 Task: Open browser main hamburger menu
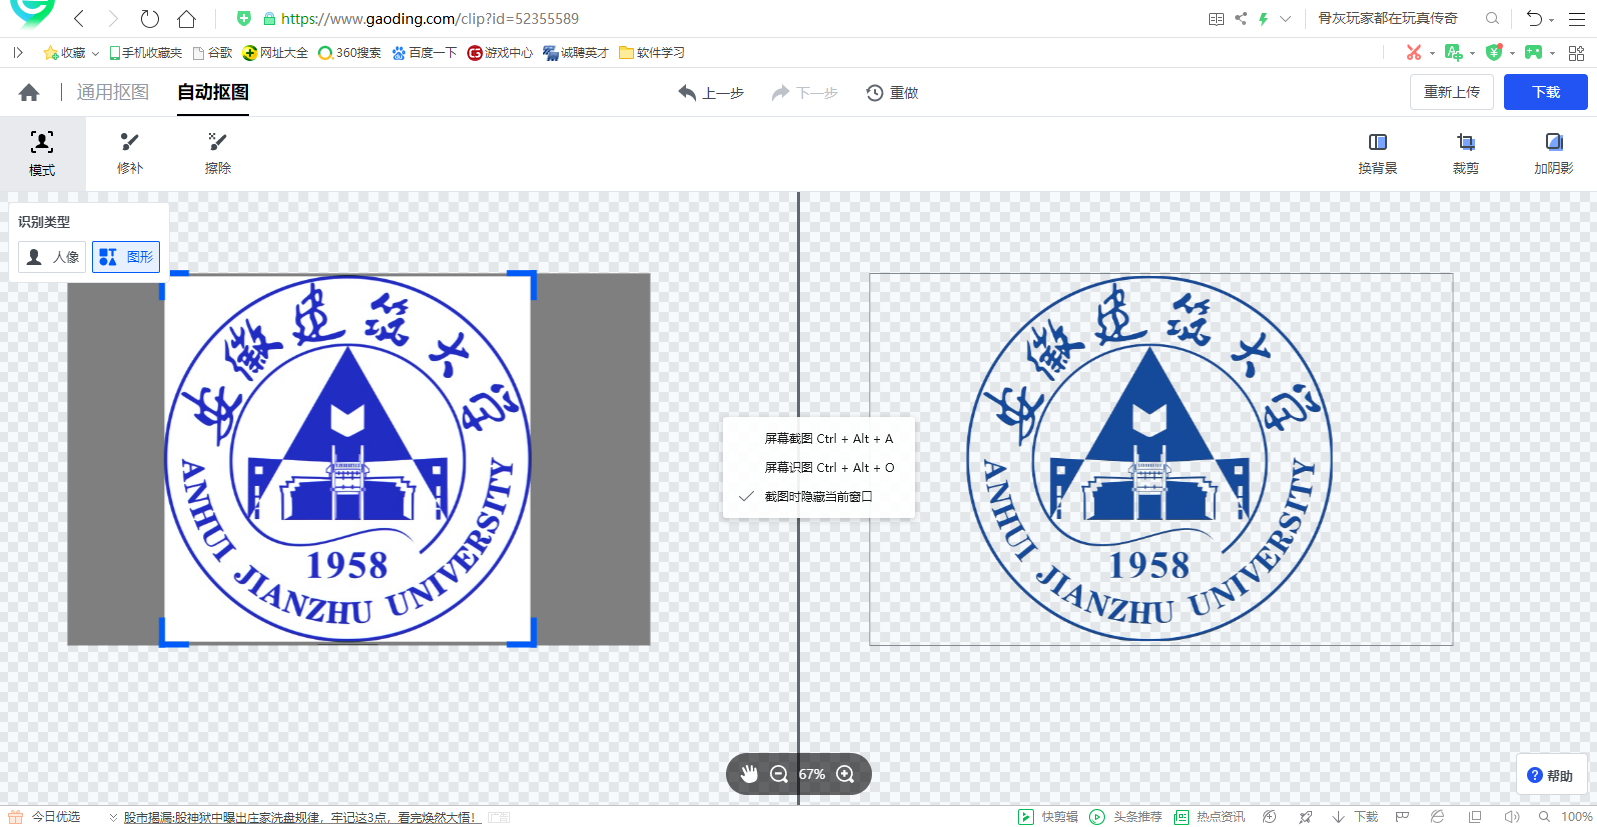pyautogui.click(x=1577, y=18)
